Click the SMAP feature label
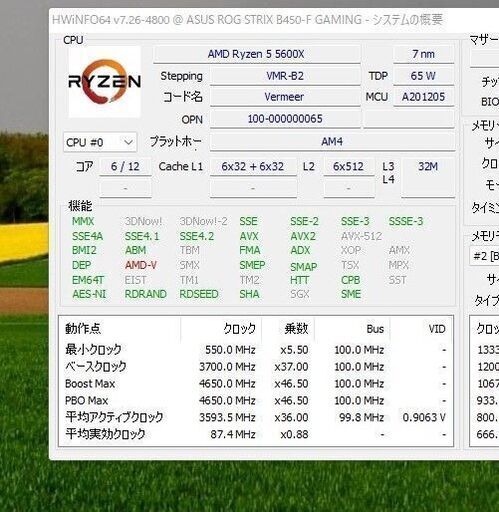This screenshot has height=512, width=499. [x=304, y=267]
